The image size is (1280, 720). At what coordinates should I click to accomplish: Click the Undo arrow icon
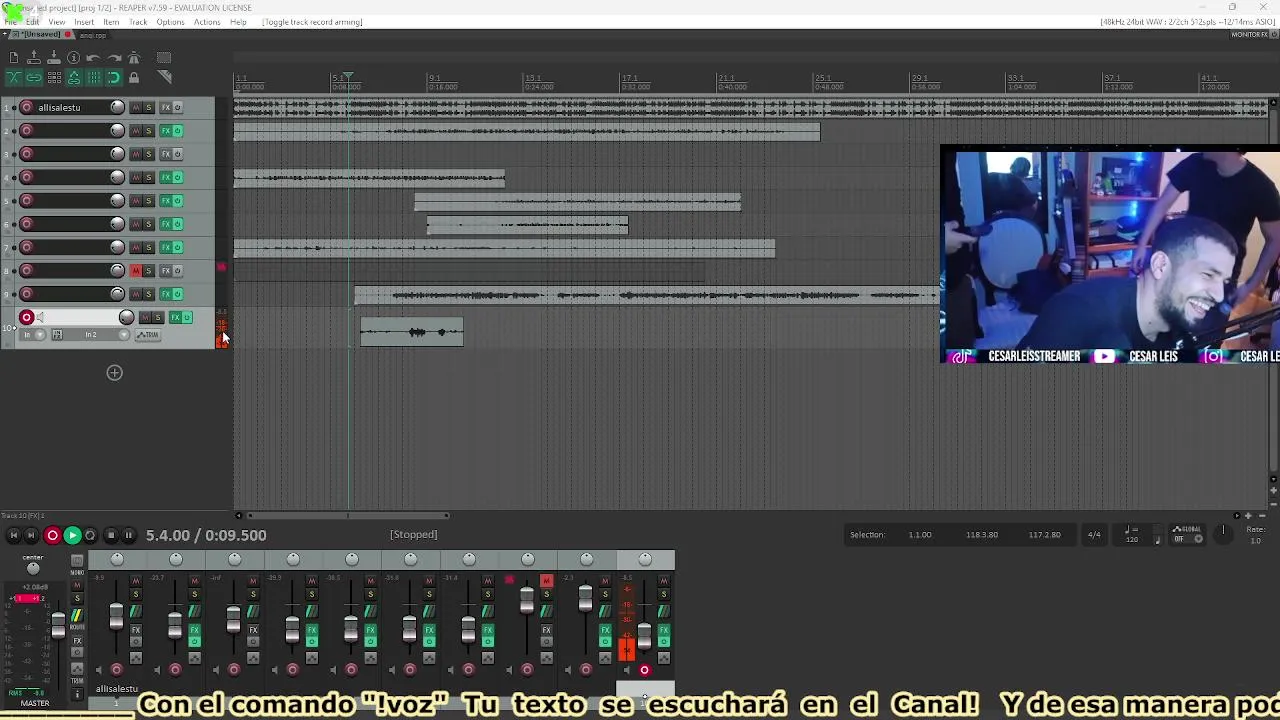(x=94, y=58)
